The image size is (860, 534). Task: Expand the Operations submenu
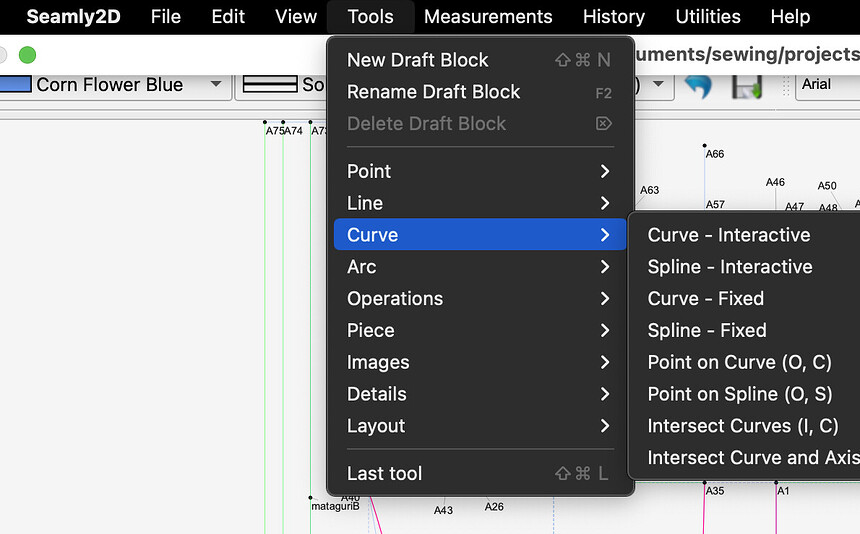click(x=480, y=298)
